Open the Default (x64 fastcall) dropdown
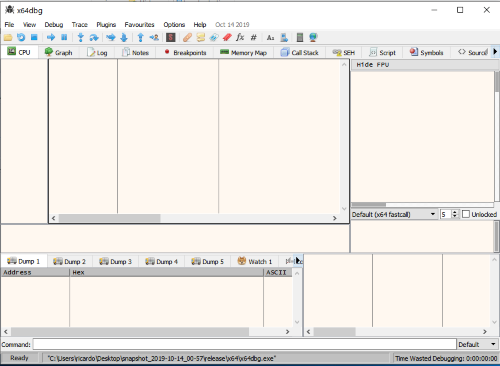 (394, 214)
